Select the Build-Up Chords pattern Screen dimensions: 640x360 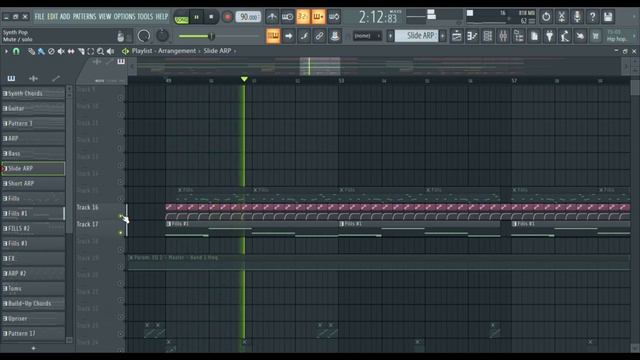point(33,304)
